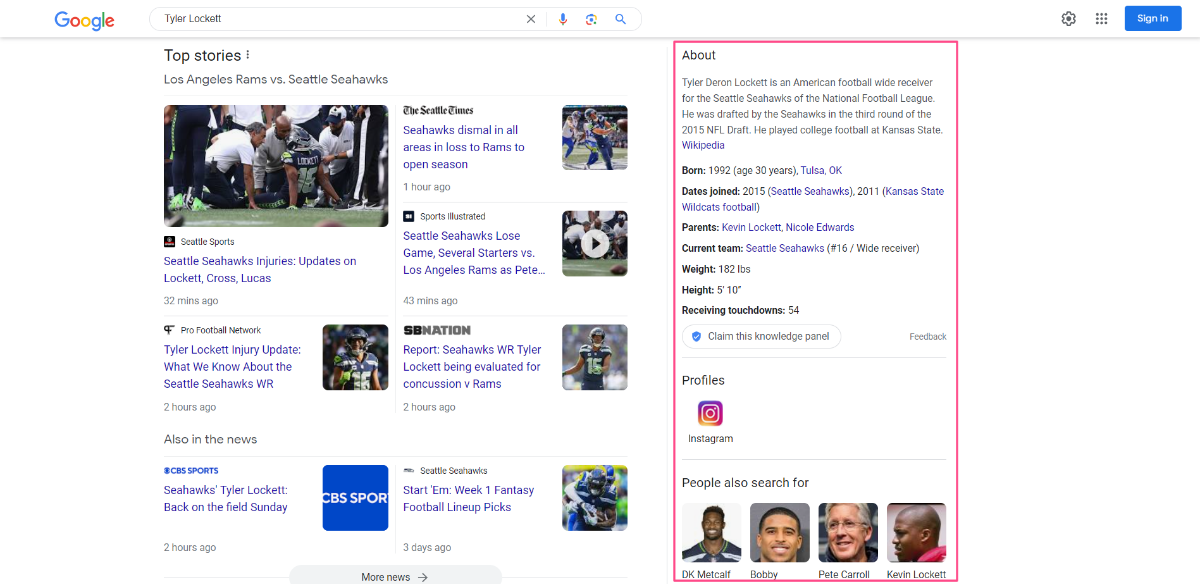This screenshot has width=1200, height=584.
Task: Start voice search with the microphone icon
Action: click(563, 19)
